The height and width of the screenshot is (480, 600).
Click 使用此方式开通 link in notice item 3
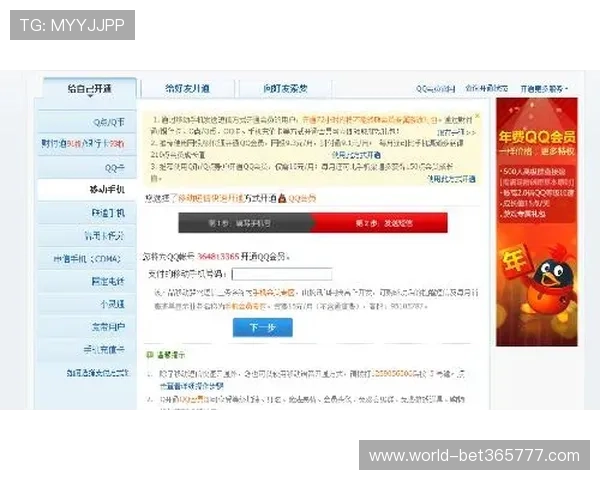pos(451,179)
